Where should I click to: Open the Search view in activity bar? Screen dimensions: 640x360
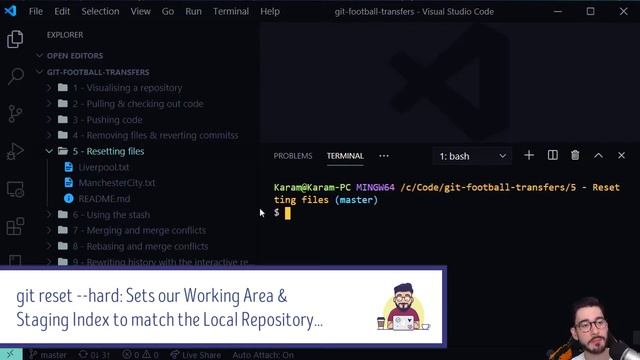(x=15, y=76)
